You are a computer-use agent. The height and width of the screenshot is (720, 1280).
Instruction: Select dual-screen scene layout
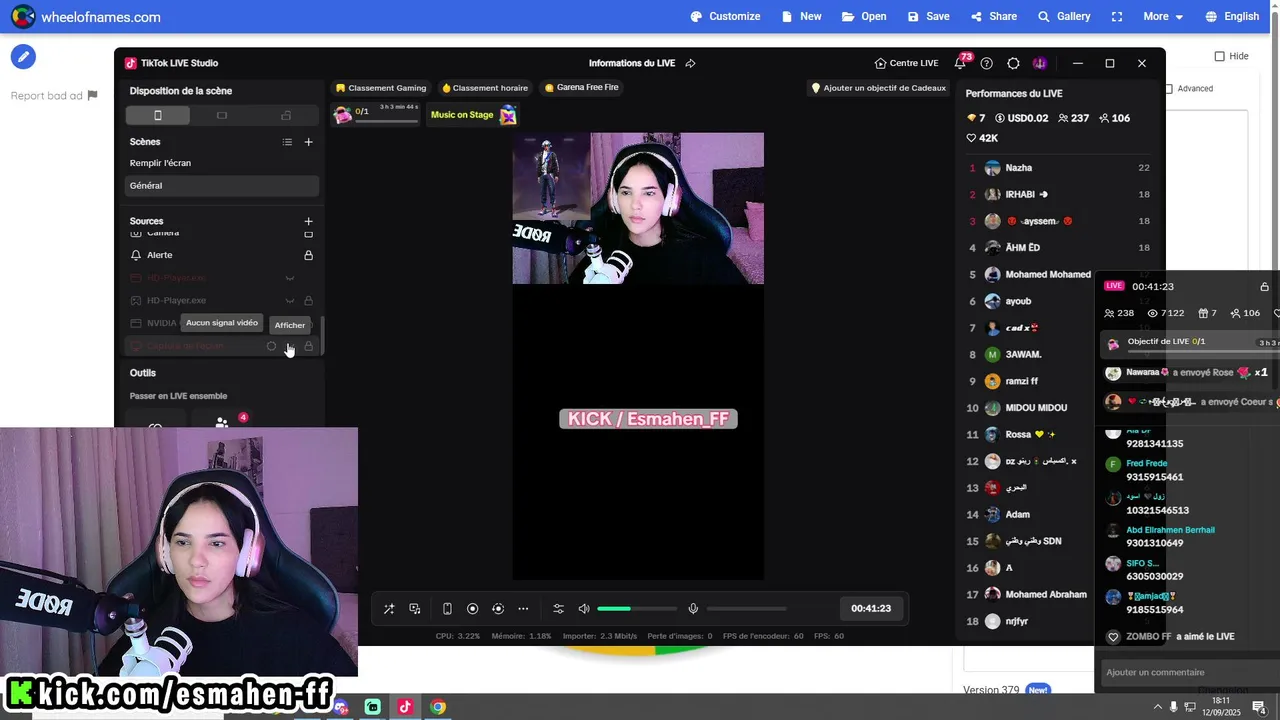[x=286, y=115]
